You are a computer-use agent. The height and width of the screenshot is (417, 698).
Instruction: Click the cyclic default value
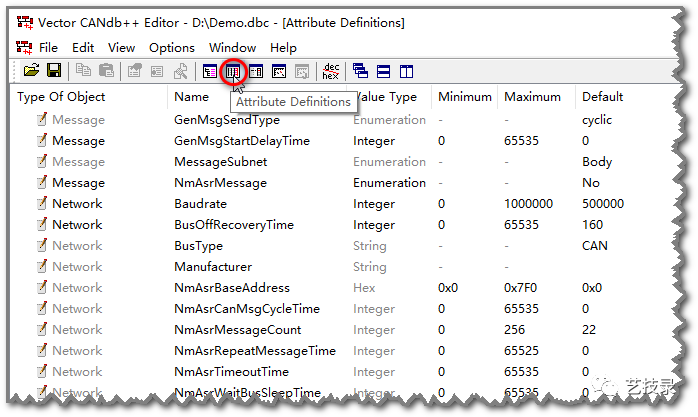click(x=597, y=120)
